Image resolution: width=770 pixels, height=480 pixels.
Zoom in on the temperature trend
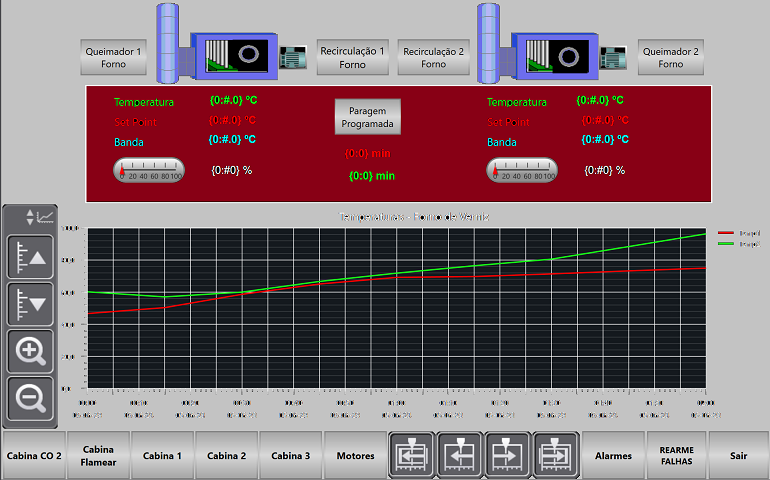30,350
